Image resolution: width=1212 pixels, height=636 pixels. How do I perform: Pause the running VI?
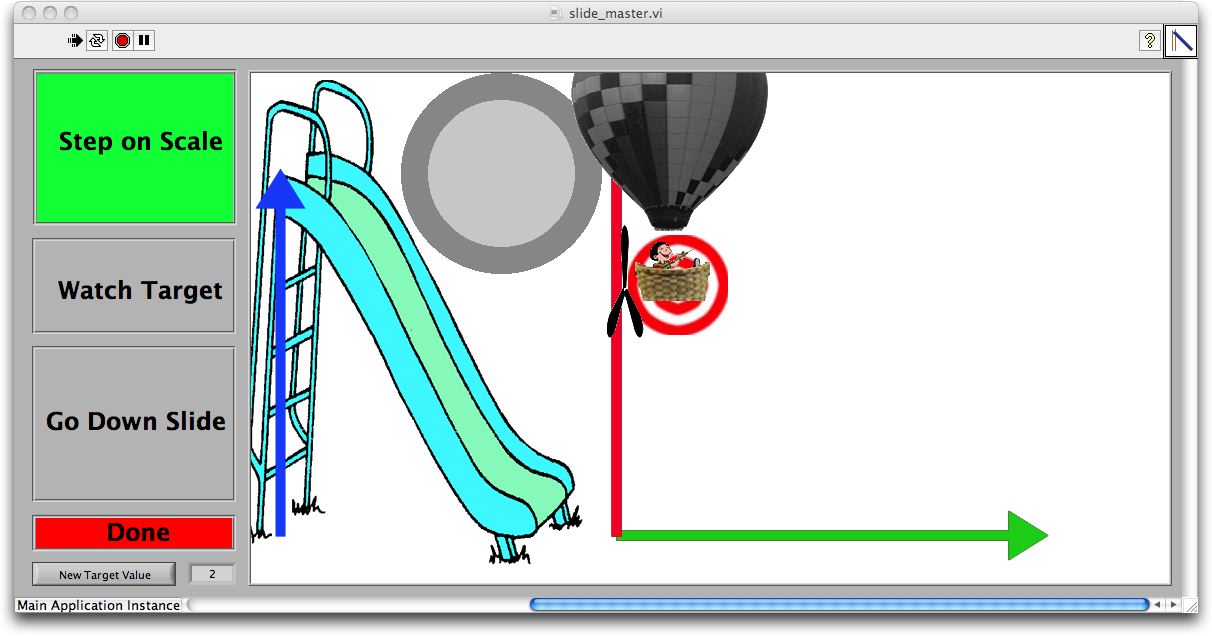pyautogui.click(x=145, y=40)
